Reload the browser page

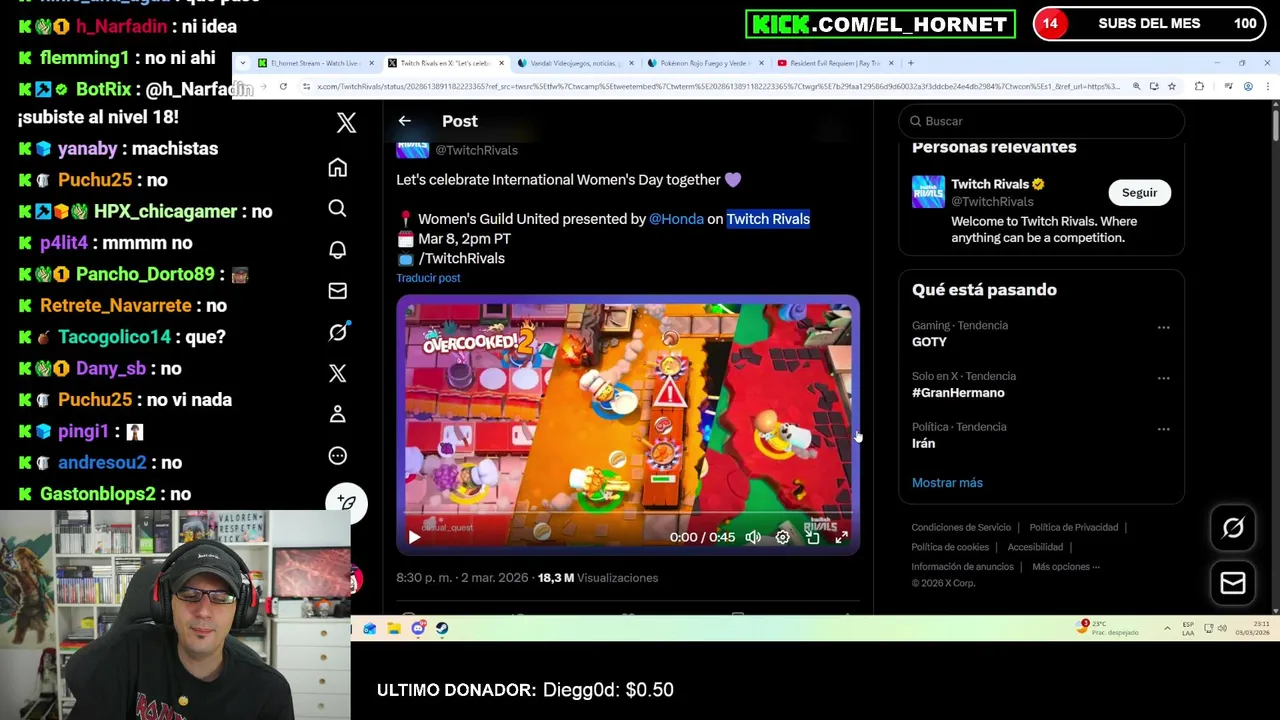(283, 87)
